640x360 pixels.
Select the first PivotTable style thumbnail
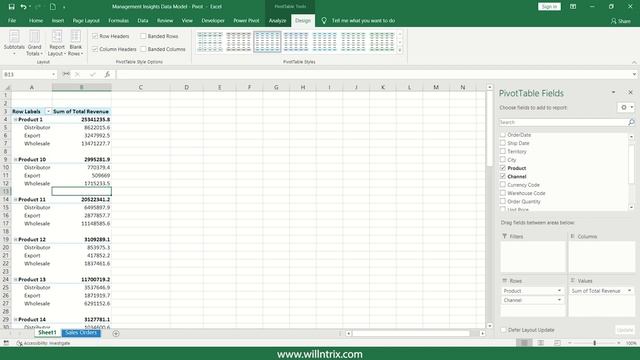coord(210,42)
